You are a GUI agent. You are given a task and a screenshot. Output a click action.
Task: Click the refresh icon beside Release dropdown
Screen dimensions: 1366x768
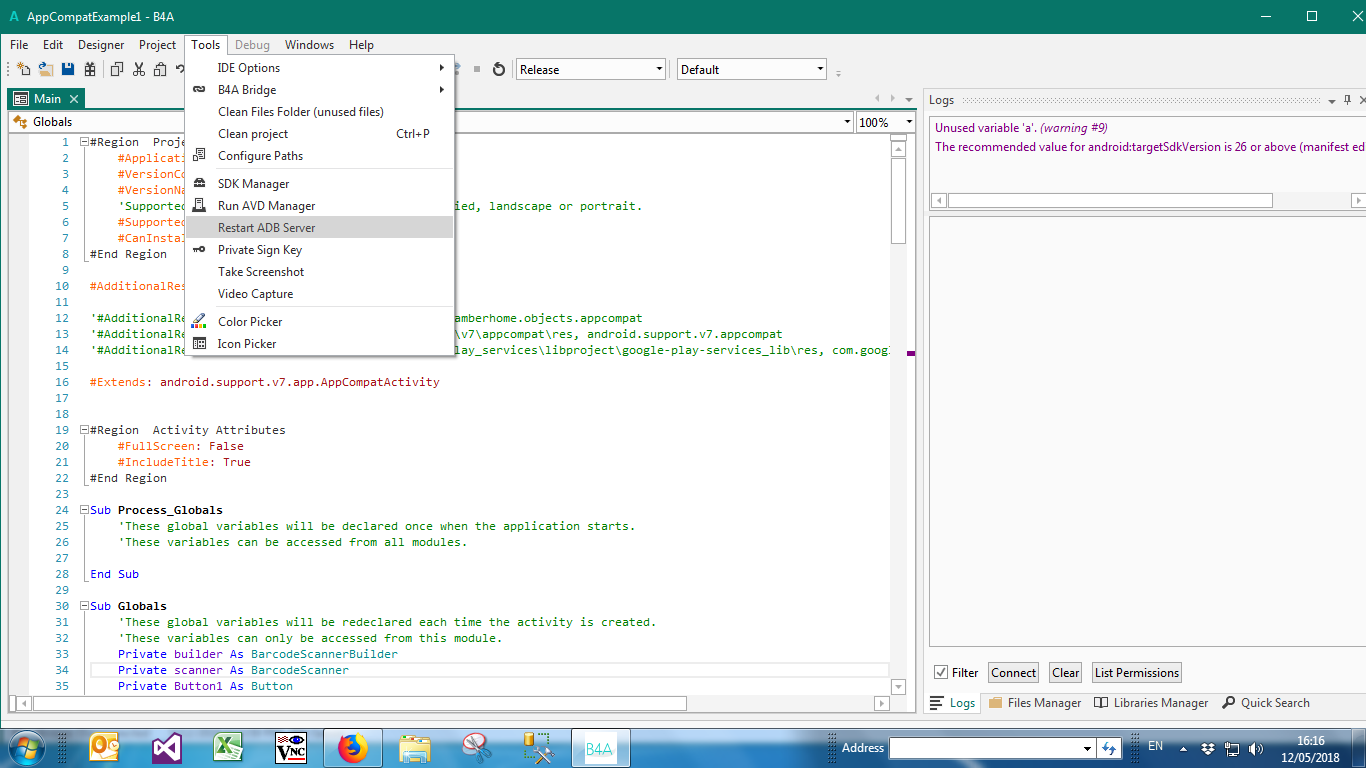click(x=499, y=69)
